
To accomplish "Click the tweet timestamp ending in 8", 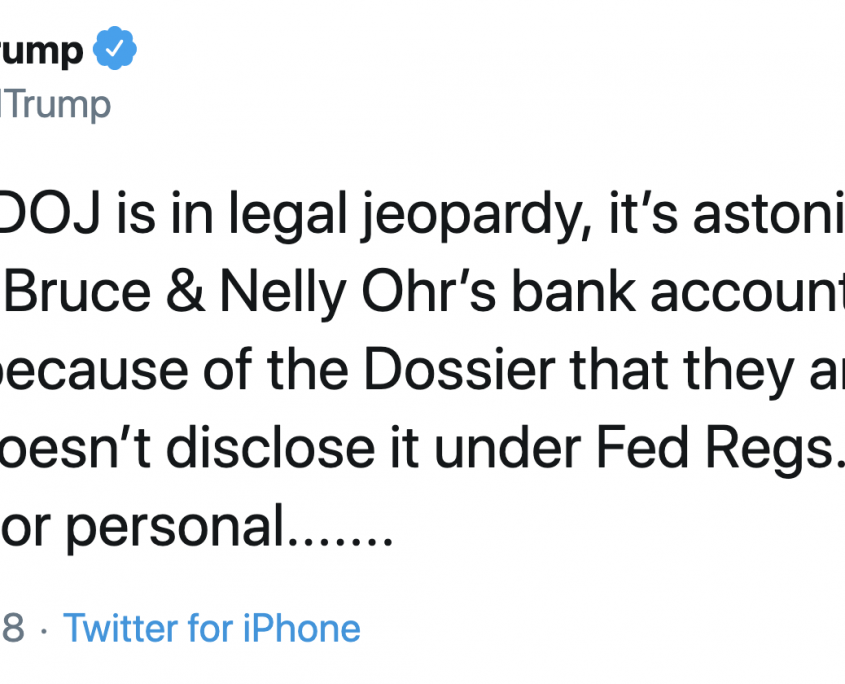I will click(12, 628).
